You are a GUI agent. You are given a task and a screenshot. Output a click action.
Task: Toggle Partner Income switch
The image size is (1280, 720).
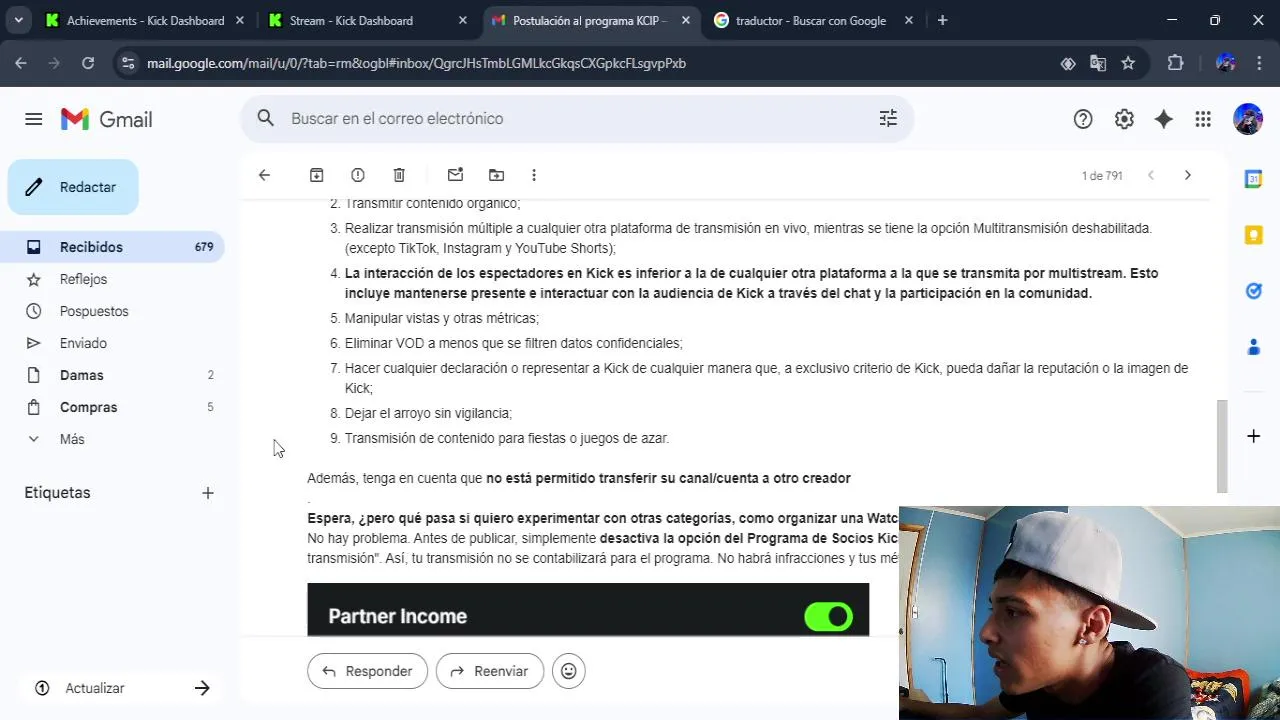pos(828,616)
